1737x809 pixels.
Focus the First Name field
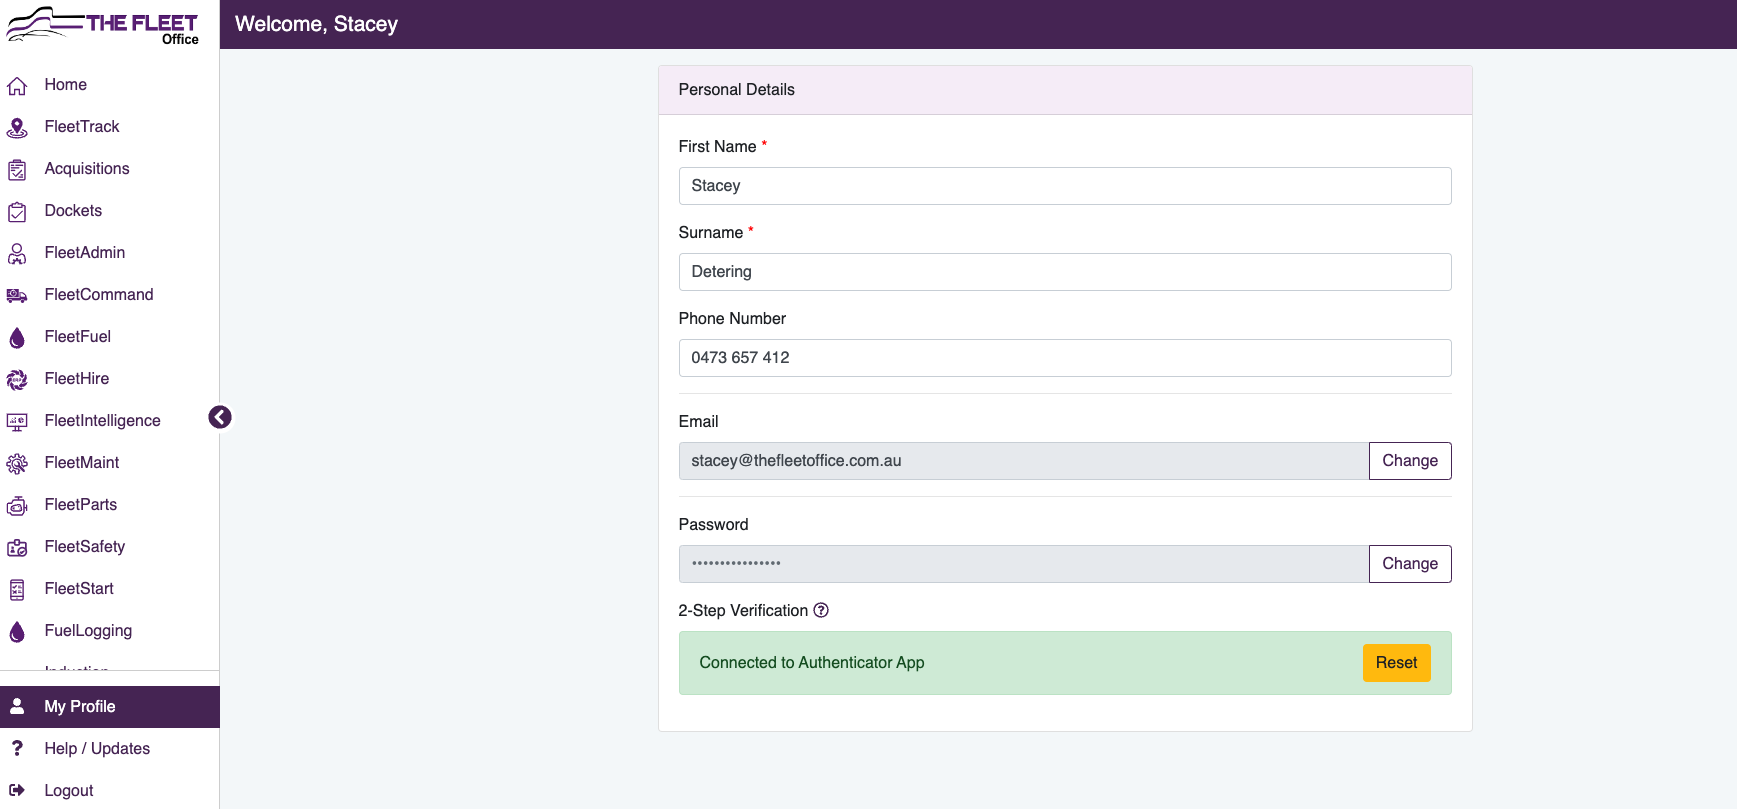(1065, 186)
